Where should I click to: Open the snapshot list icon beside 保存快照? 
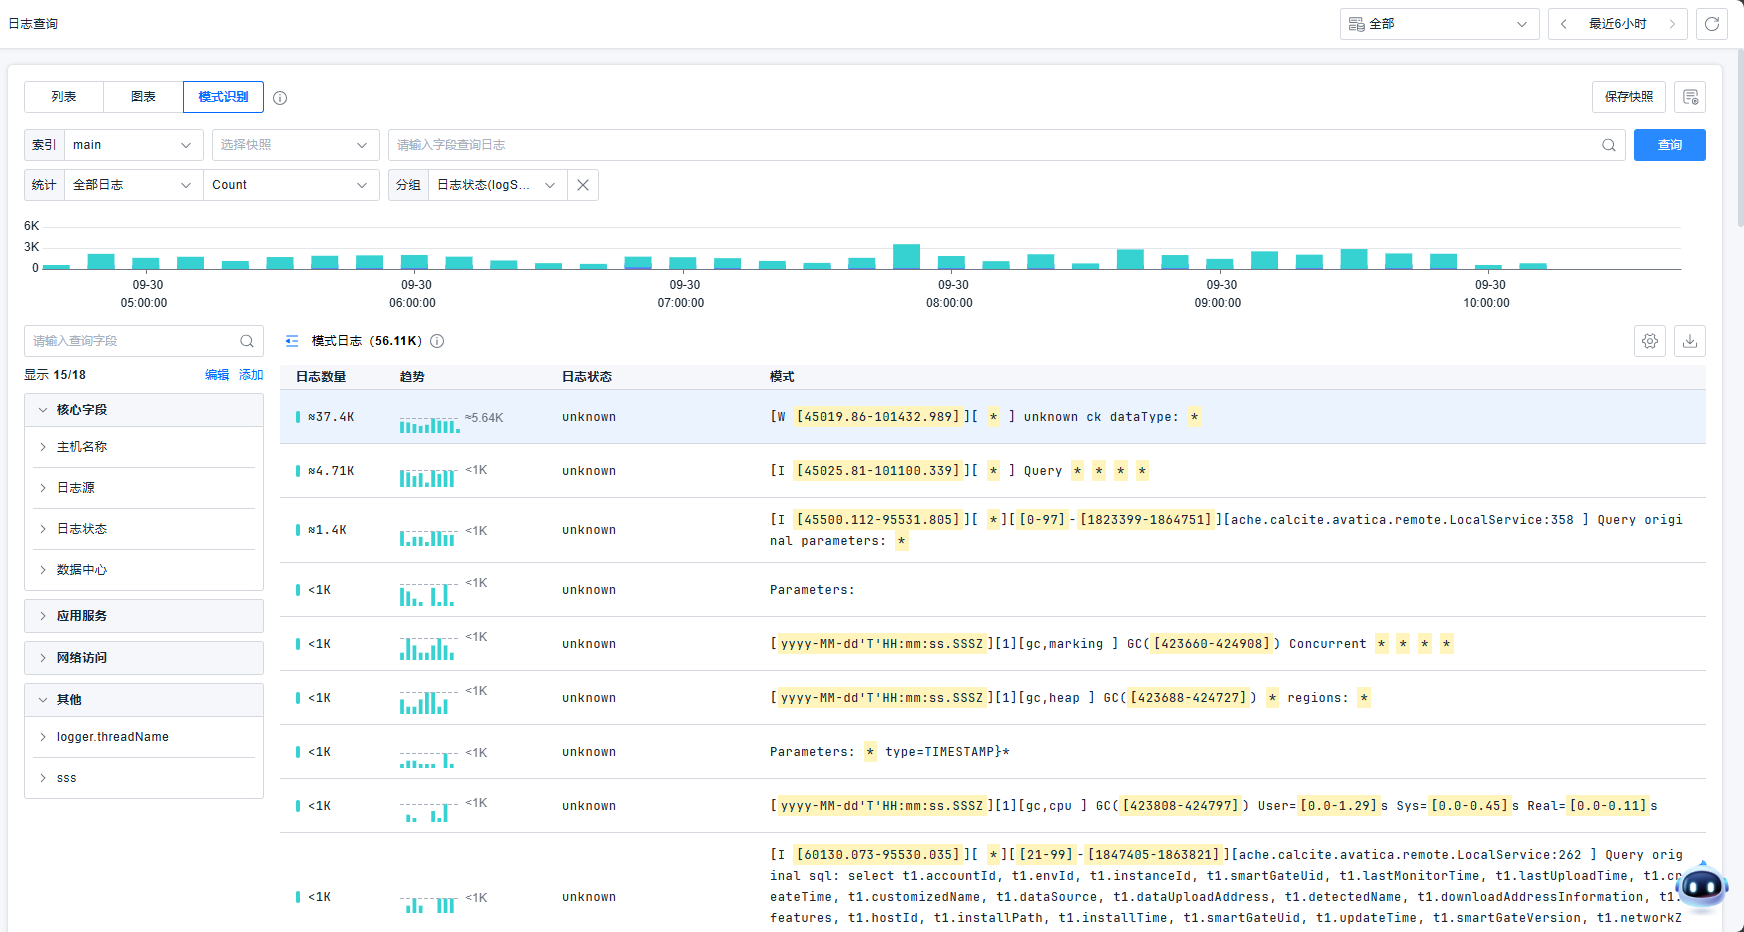point(1690,97)
